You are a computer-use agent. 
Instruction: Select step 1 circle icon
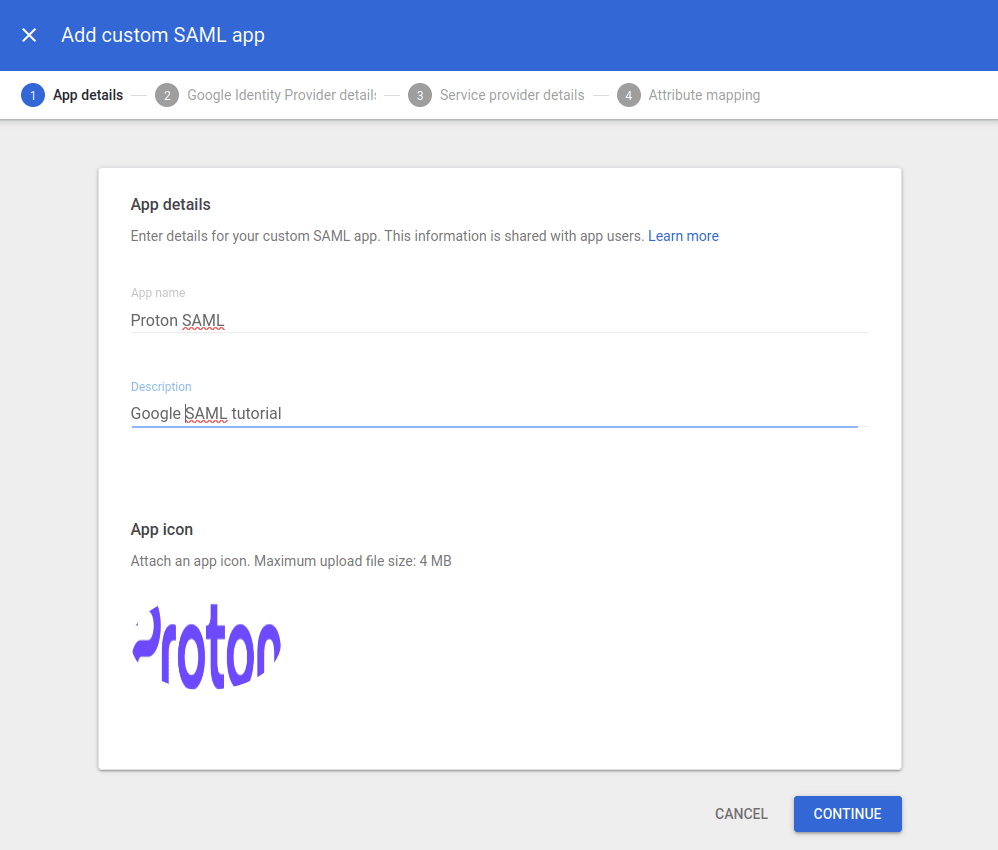pyautogui.click(x=32, y=95)
